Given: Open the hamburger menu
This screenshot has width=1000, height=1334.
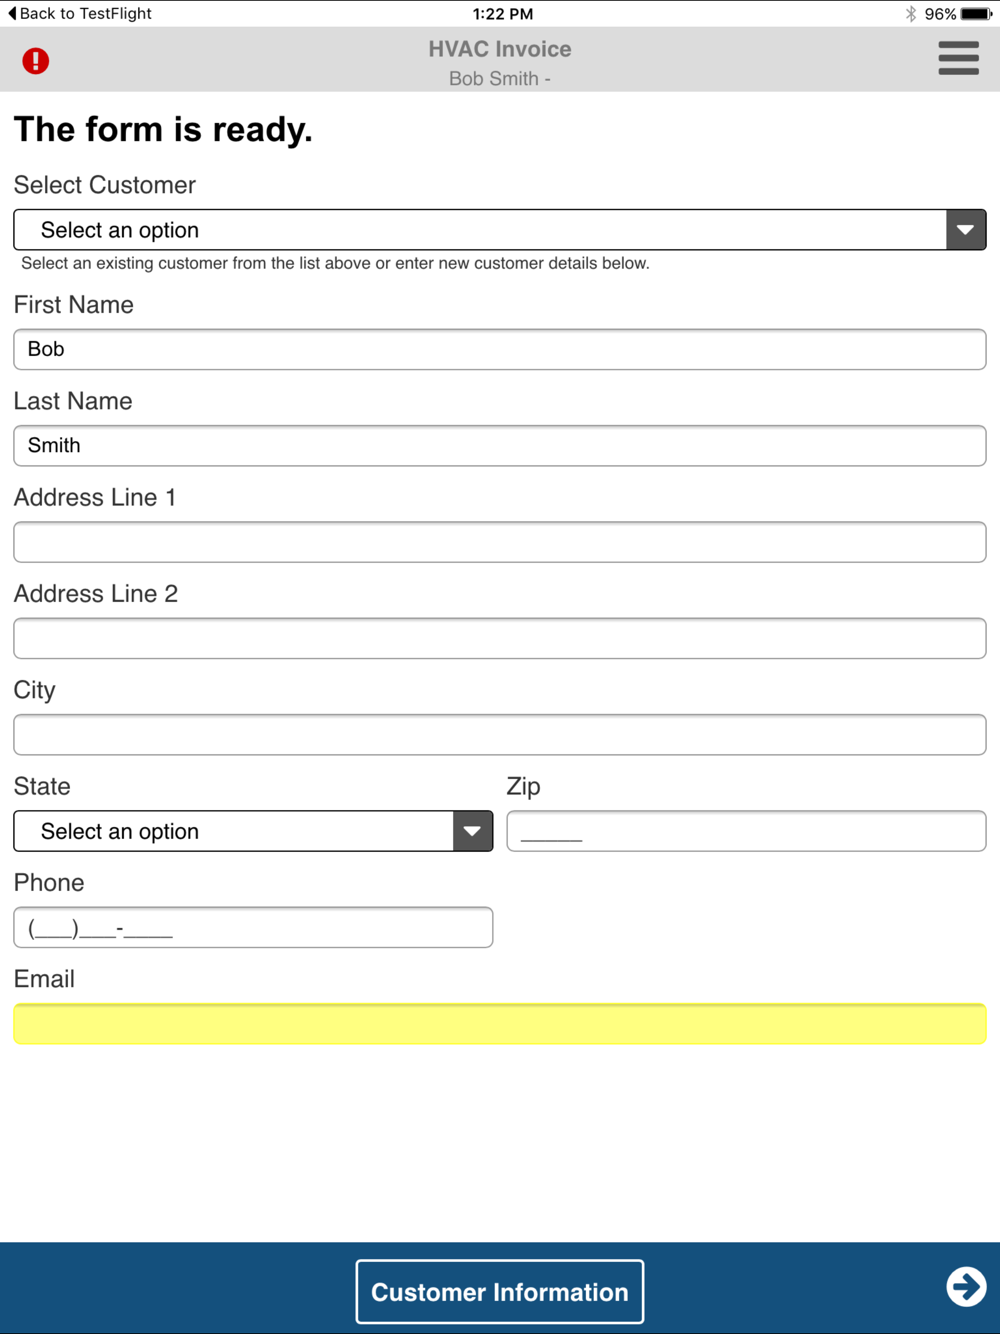Looking at the screenshot, I should point(958,58).
